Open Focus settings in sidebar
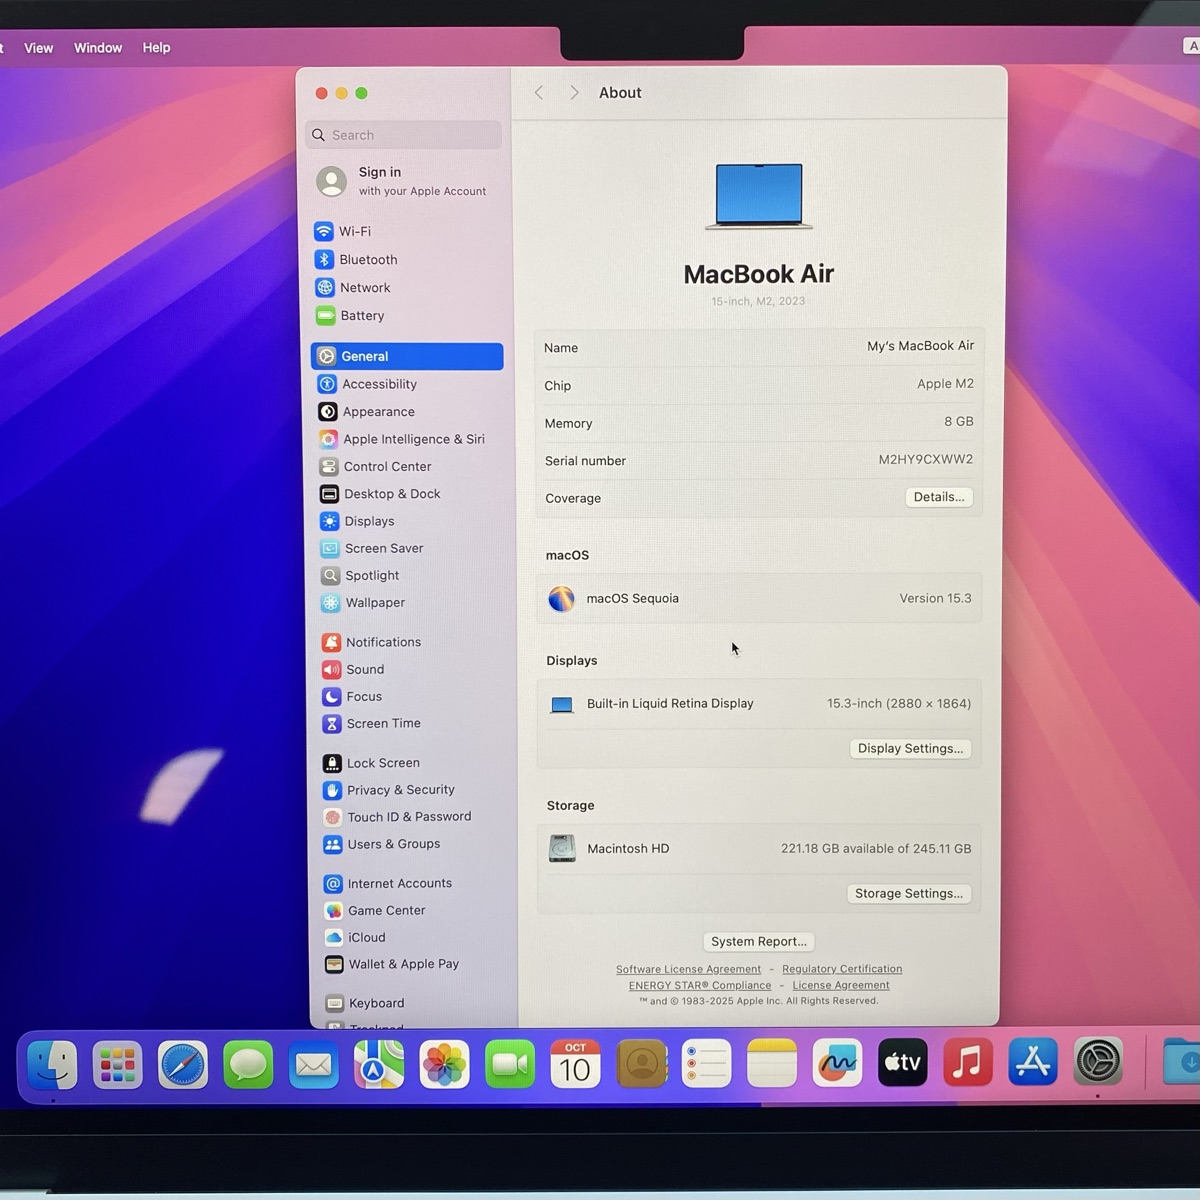The height and width of the screenshot is (1200, 1200). (x=352, y=696)
